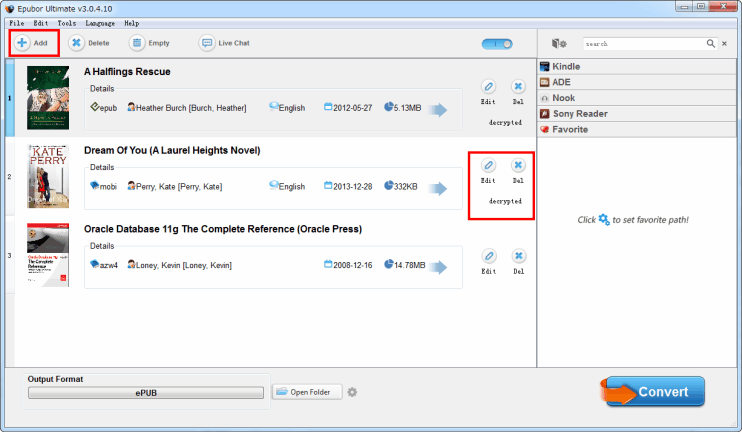Click the 2013-12-28 date

point(353,186)
